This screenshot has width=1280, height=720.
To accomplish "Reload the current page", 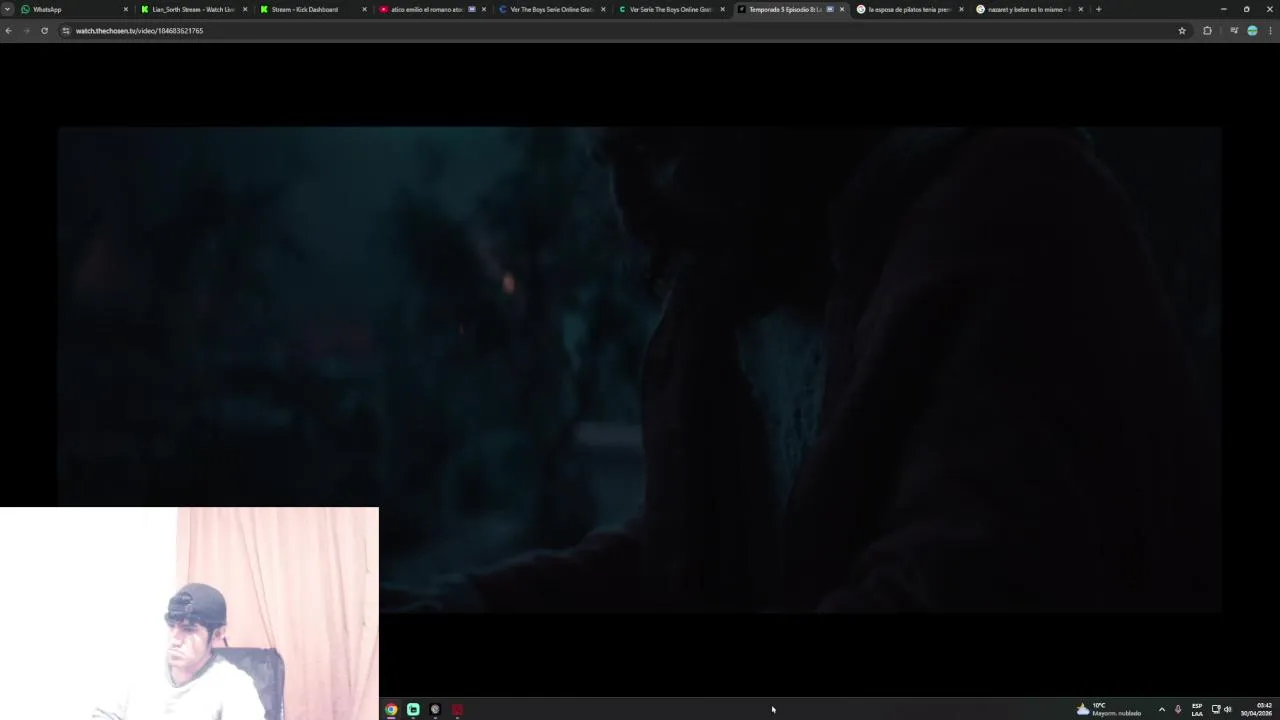I will pos(44,31).
